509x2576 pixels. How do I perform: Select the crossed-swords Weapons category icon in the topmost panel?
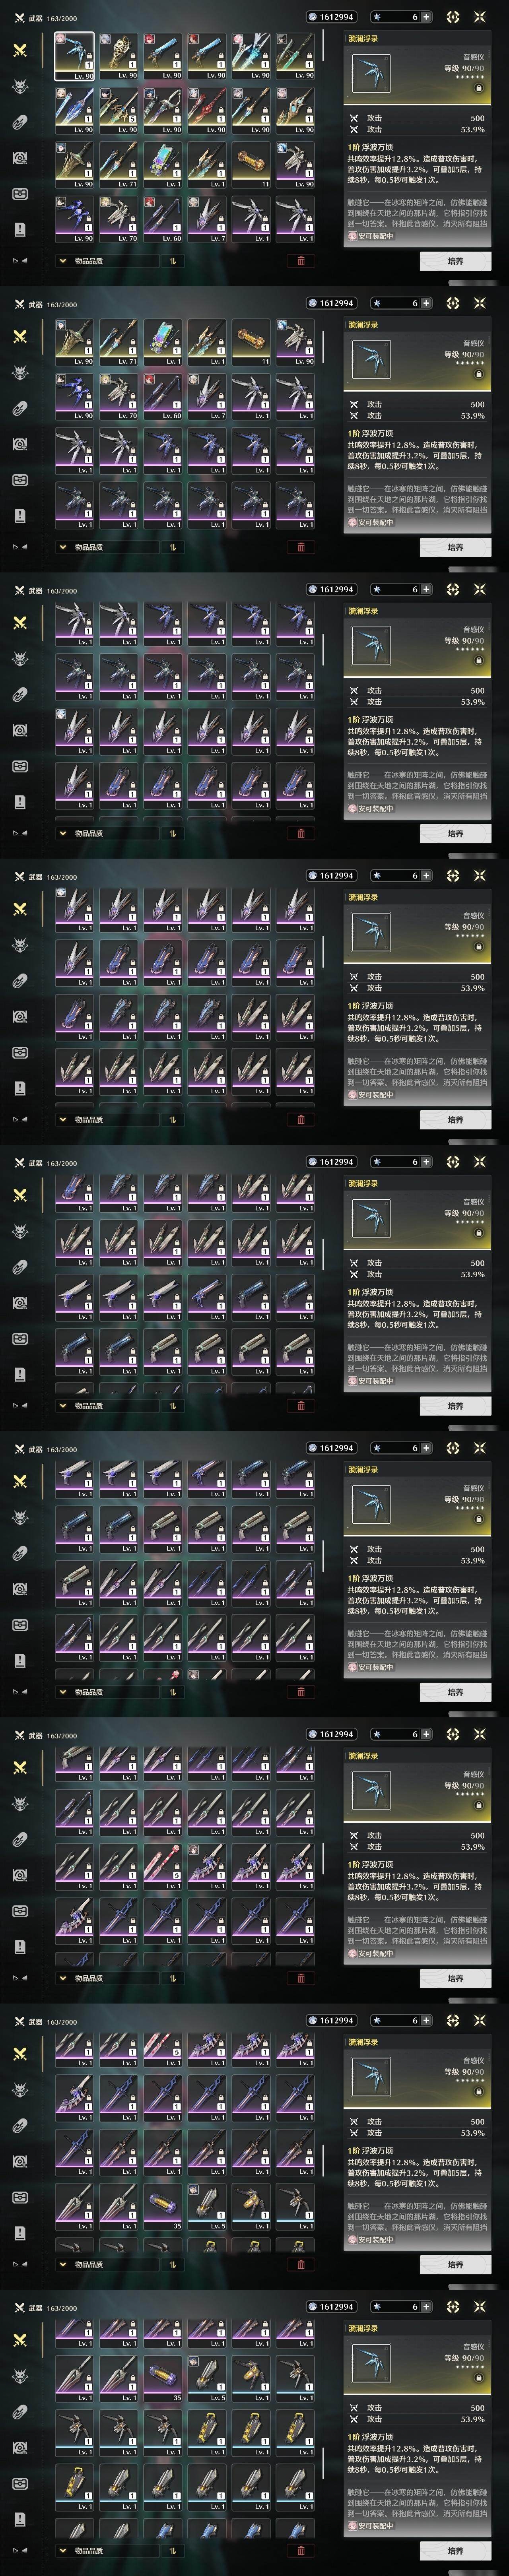pos(20,50)
